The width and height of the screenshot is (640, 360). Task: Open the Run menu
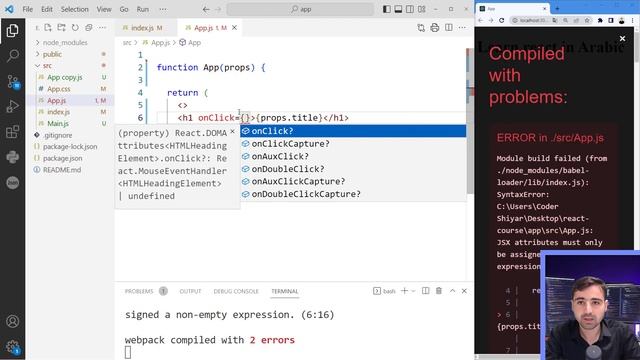point(142,9)
